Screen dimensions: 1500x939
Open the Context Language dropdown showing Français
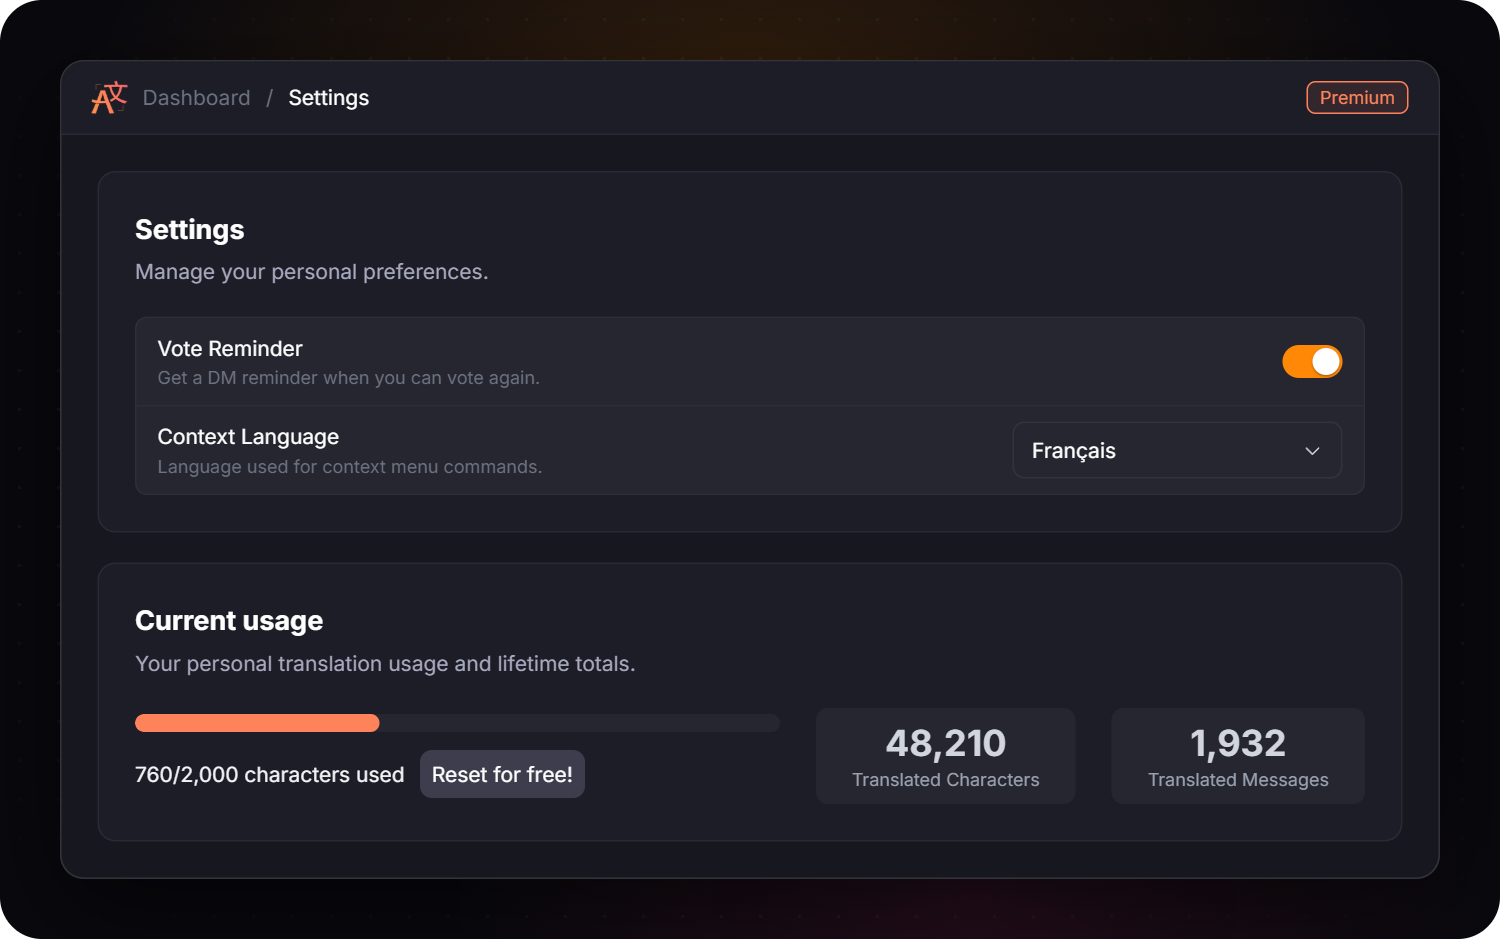coord(1177,450)
